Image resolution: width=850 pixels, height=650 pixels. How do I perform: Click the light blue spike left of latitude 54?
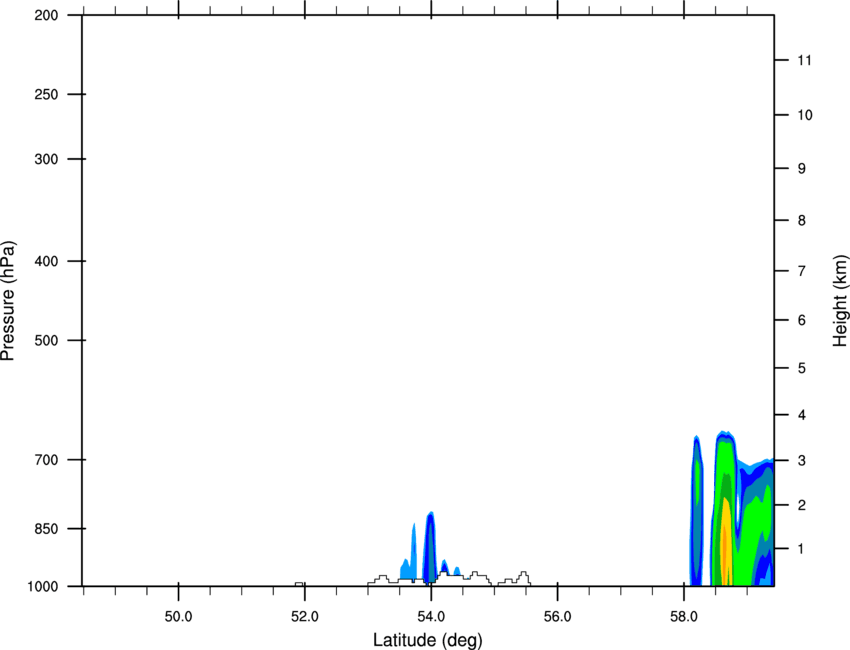413,550
